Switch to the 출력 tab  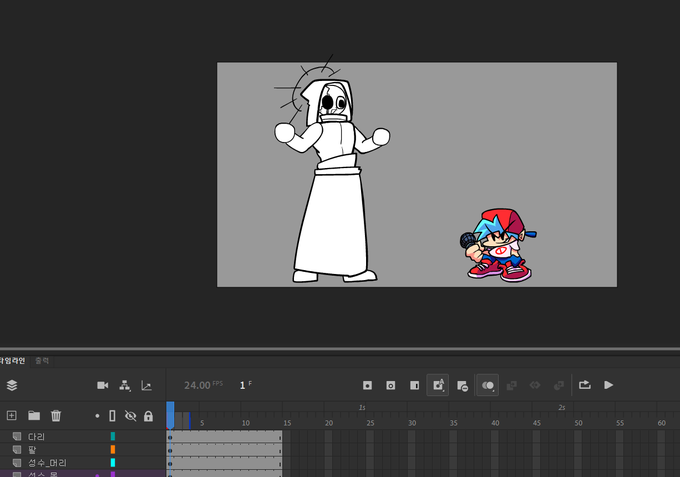coord(42,361)
